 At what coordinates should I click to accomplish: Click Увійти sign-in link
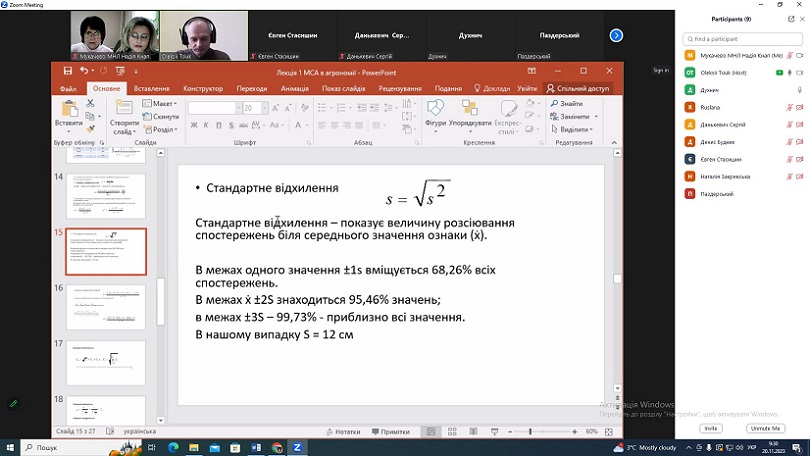[527, 88]
